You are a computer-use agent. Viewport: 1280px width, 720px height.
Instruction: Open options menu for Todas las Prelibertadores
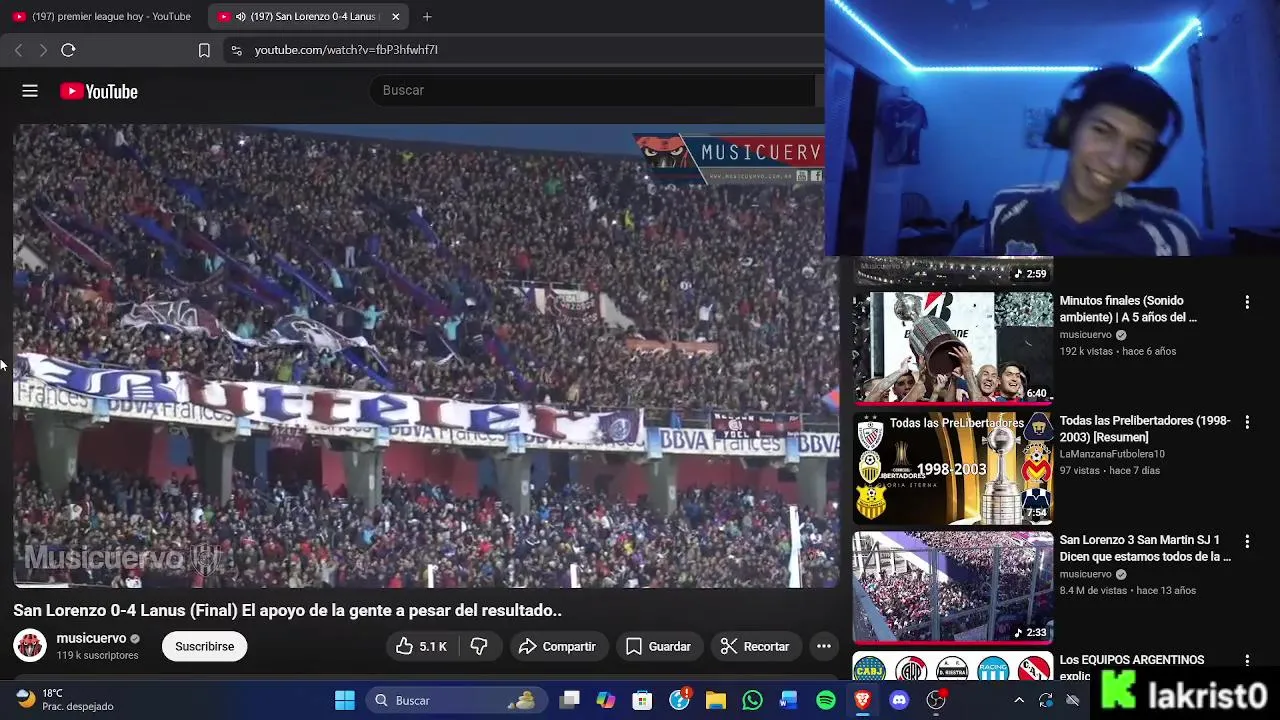(x=1247, y=422)
